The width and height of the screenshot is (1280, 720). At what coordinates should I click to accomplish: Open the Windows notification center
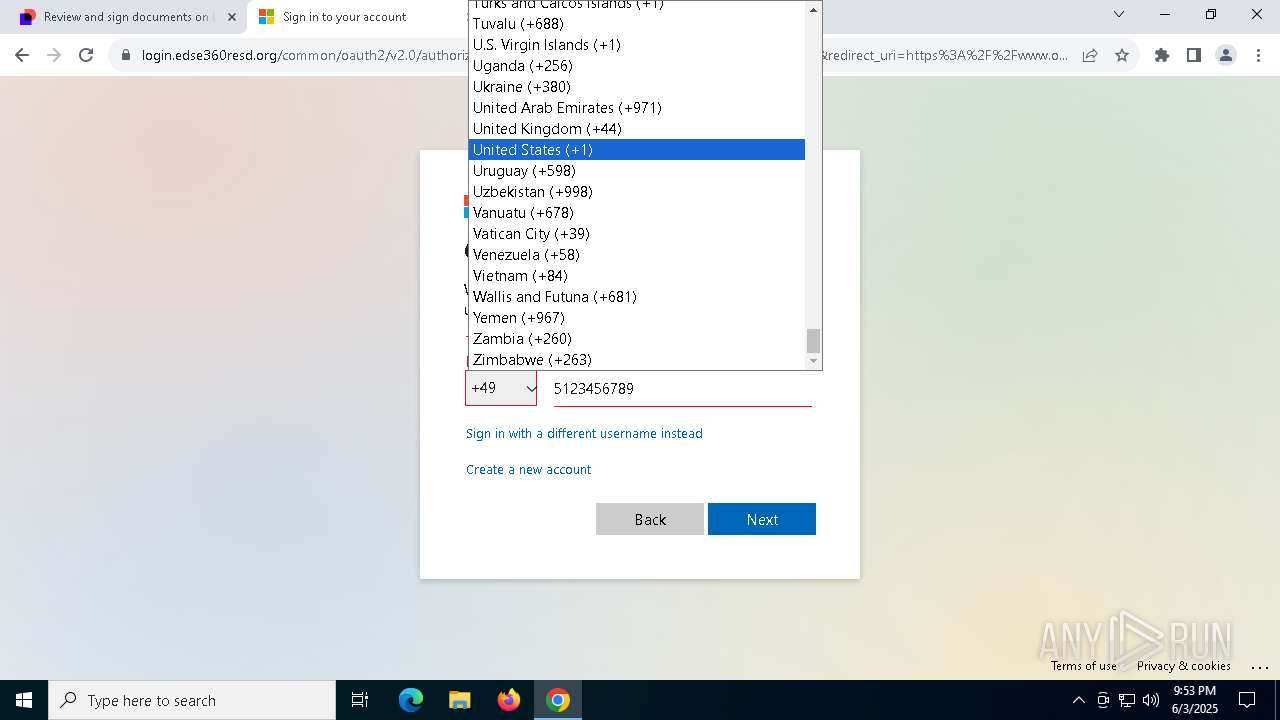coord(1247,700)
